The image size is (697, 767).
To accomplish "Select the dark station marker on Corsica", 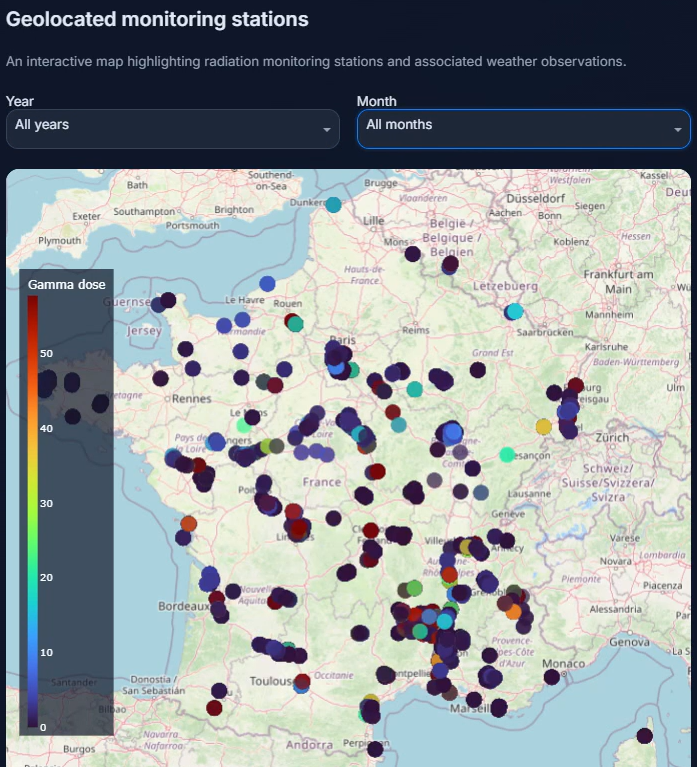I will point(645,736).
